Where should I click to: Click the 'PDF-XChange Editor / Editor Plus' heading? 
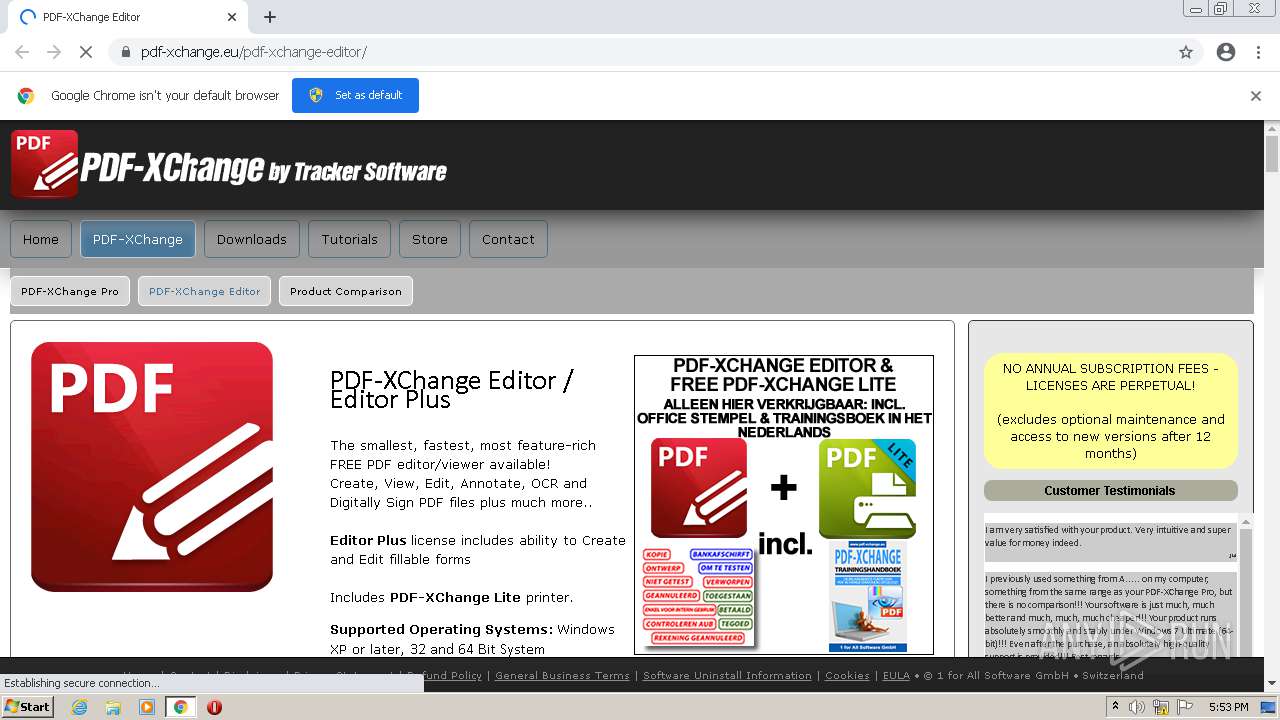452,390
